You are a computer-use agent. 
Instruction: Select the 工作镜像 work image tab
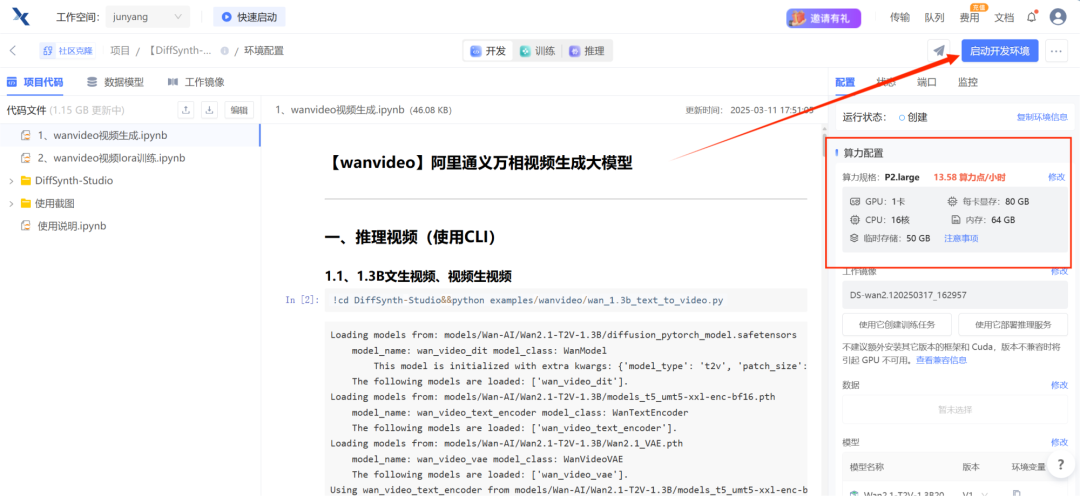point(196,82)
